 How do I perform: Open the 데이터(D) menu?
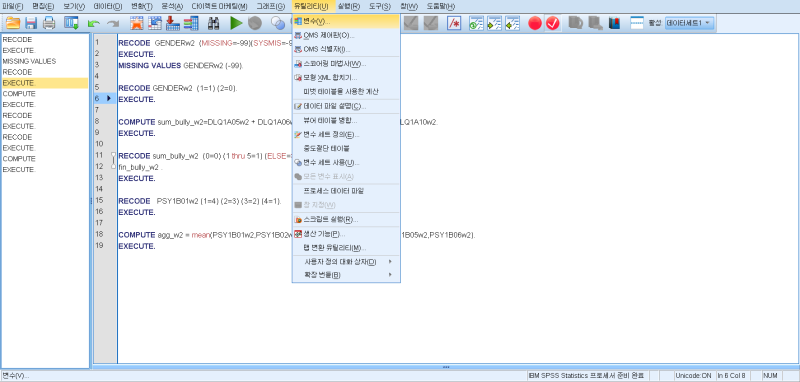(108, 7)
